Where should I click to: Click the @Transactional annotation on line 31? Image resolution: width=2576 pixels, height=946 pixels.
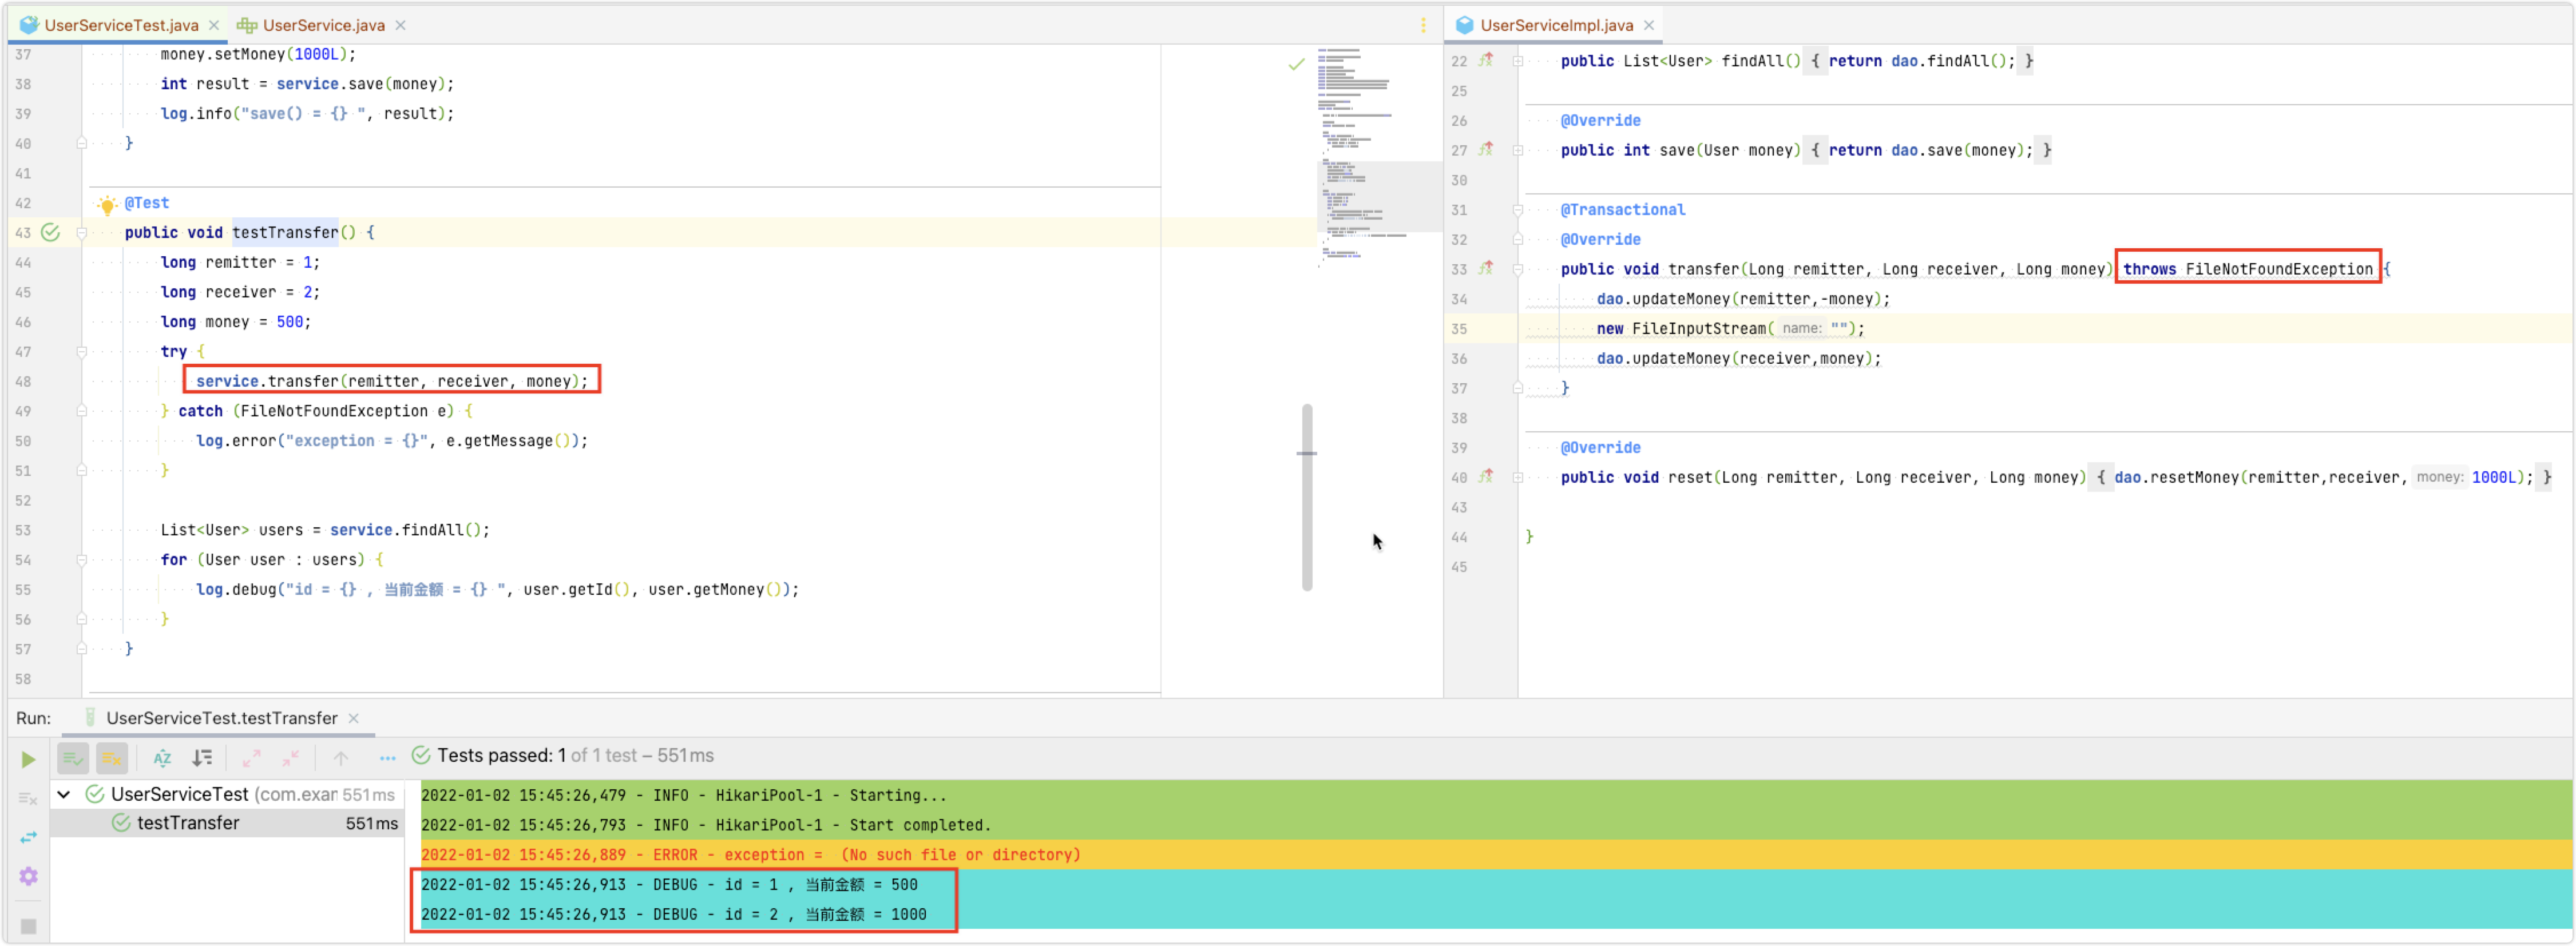[1622, 210]
